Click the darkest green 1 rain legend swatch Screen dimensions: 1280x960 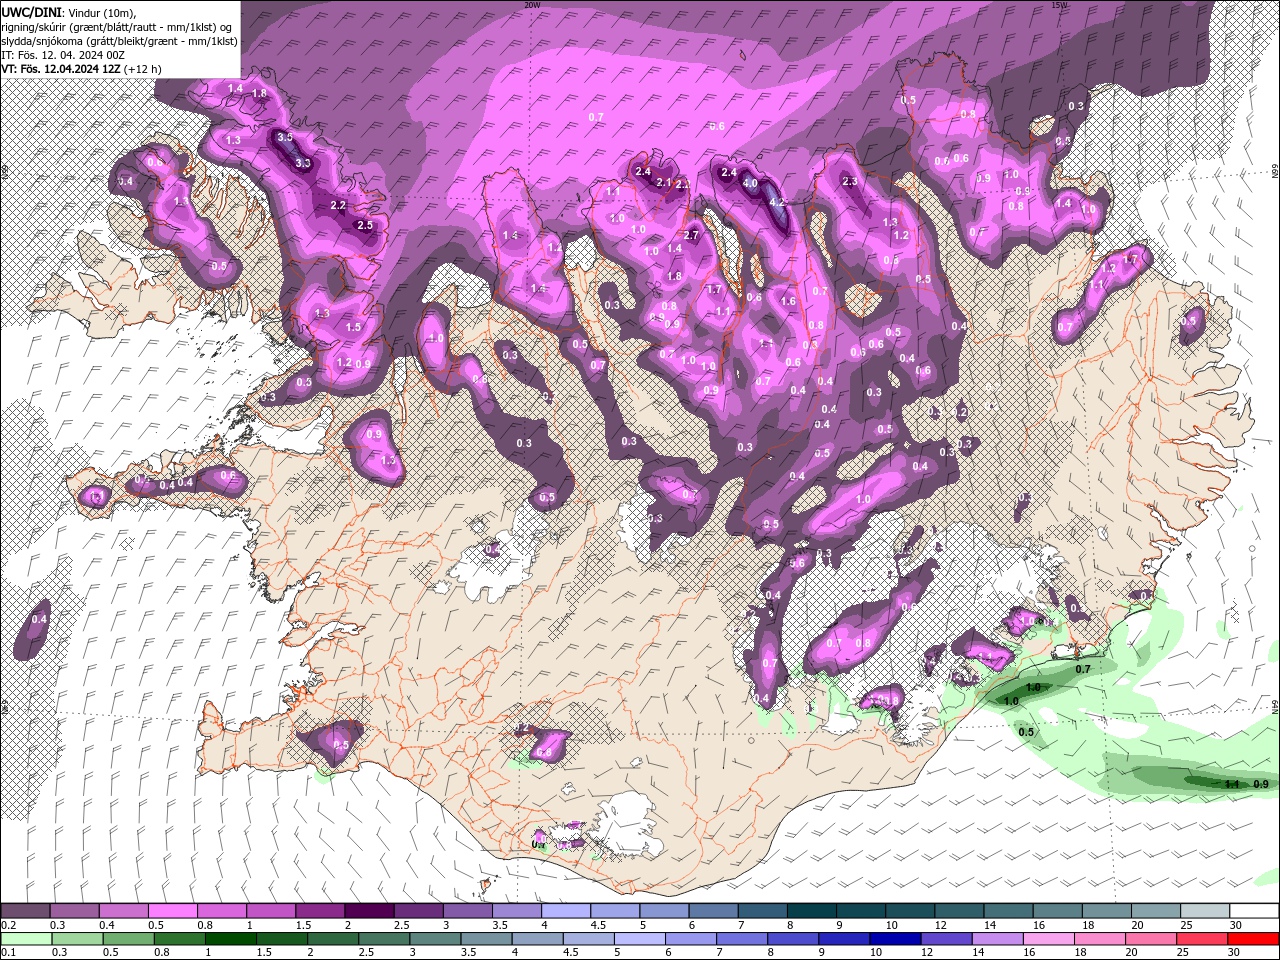point(230,938)
